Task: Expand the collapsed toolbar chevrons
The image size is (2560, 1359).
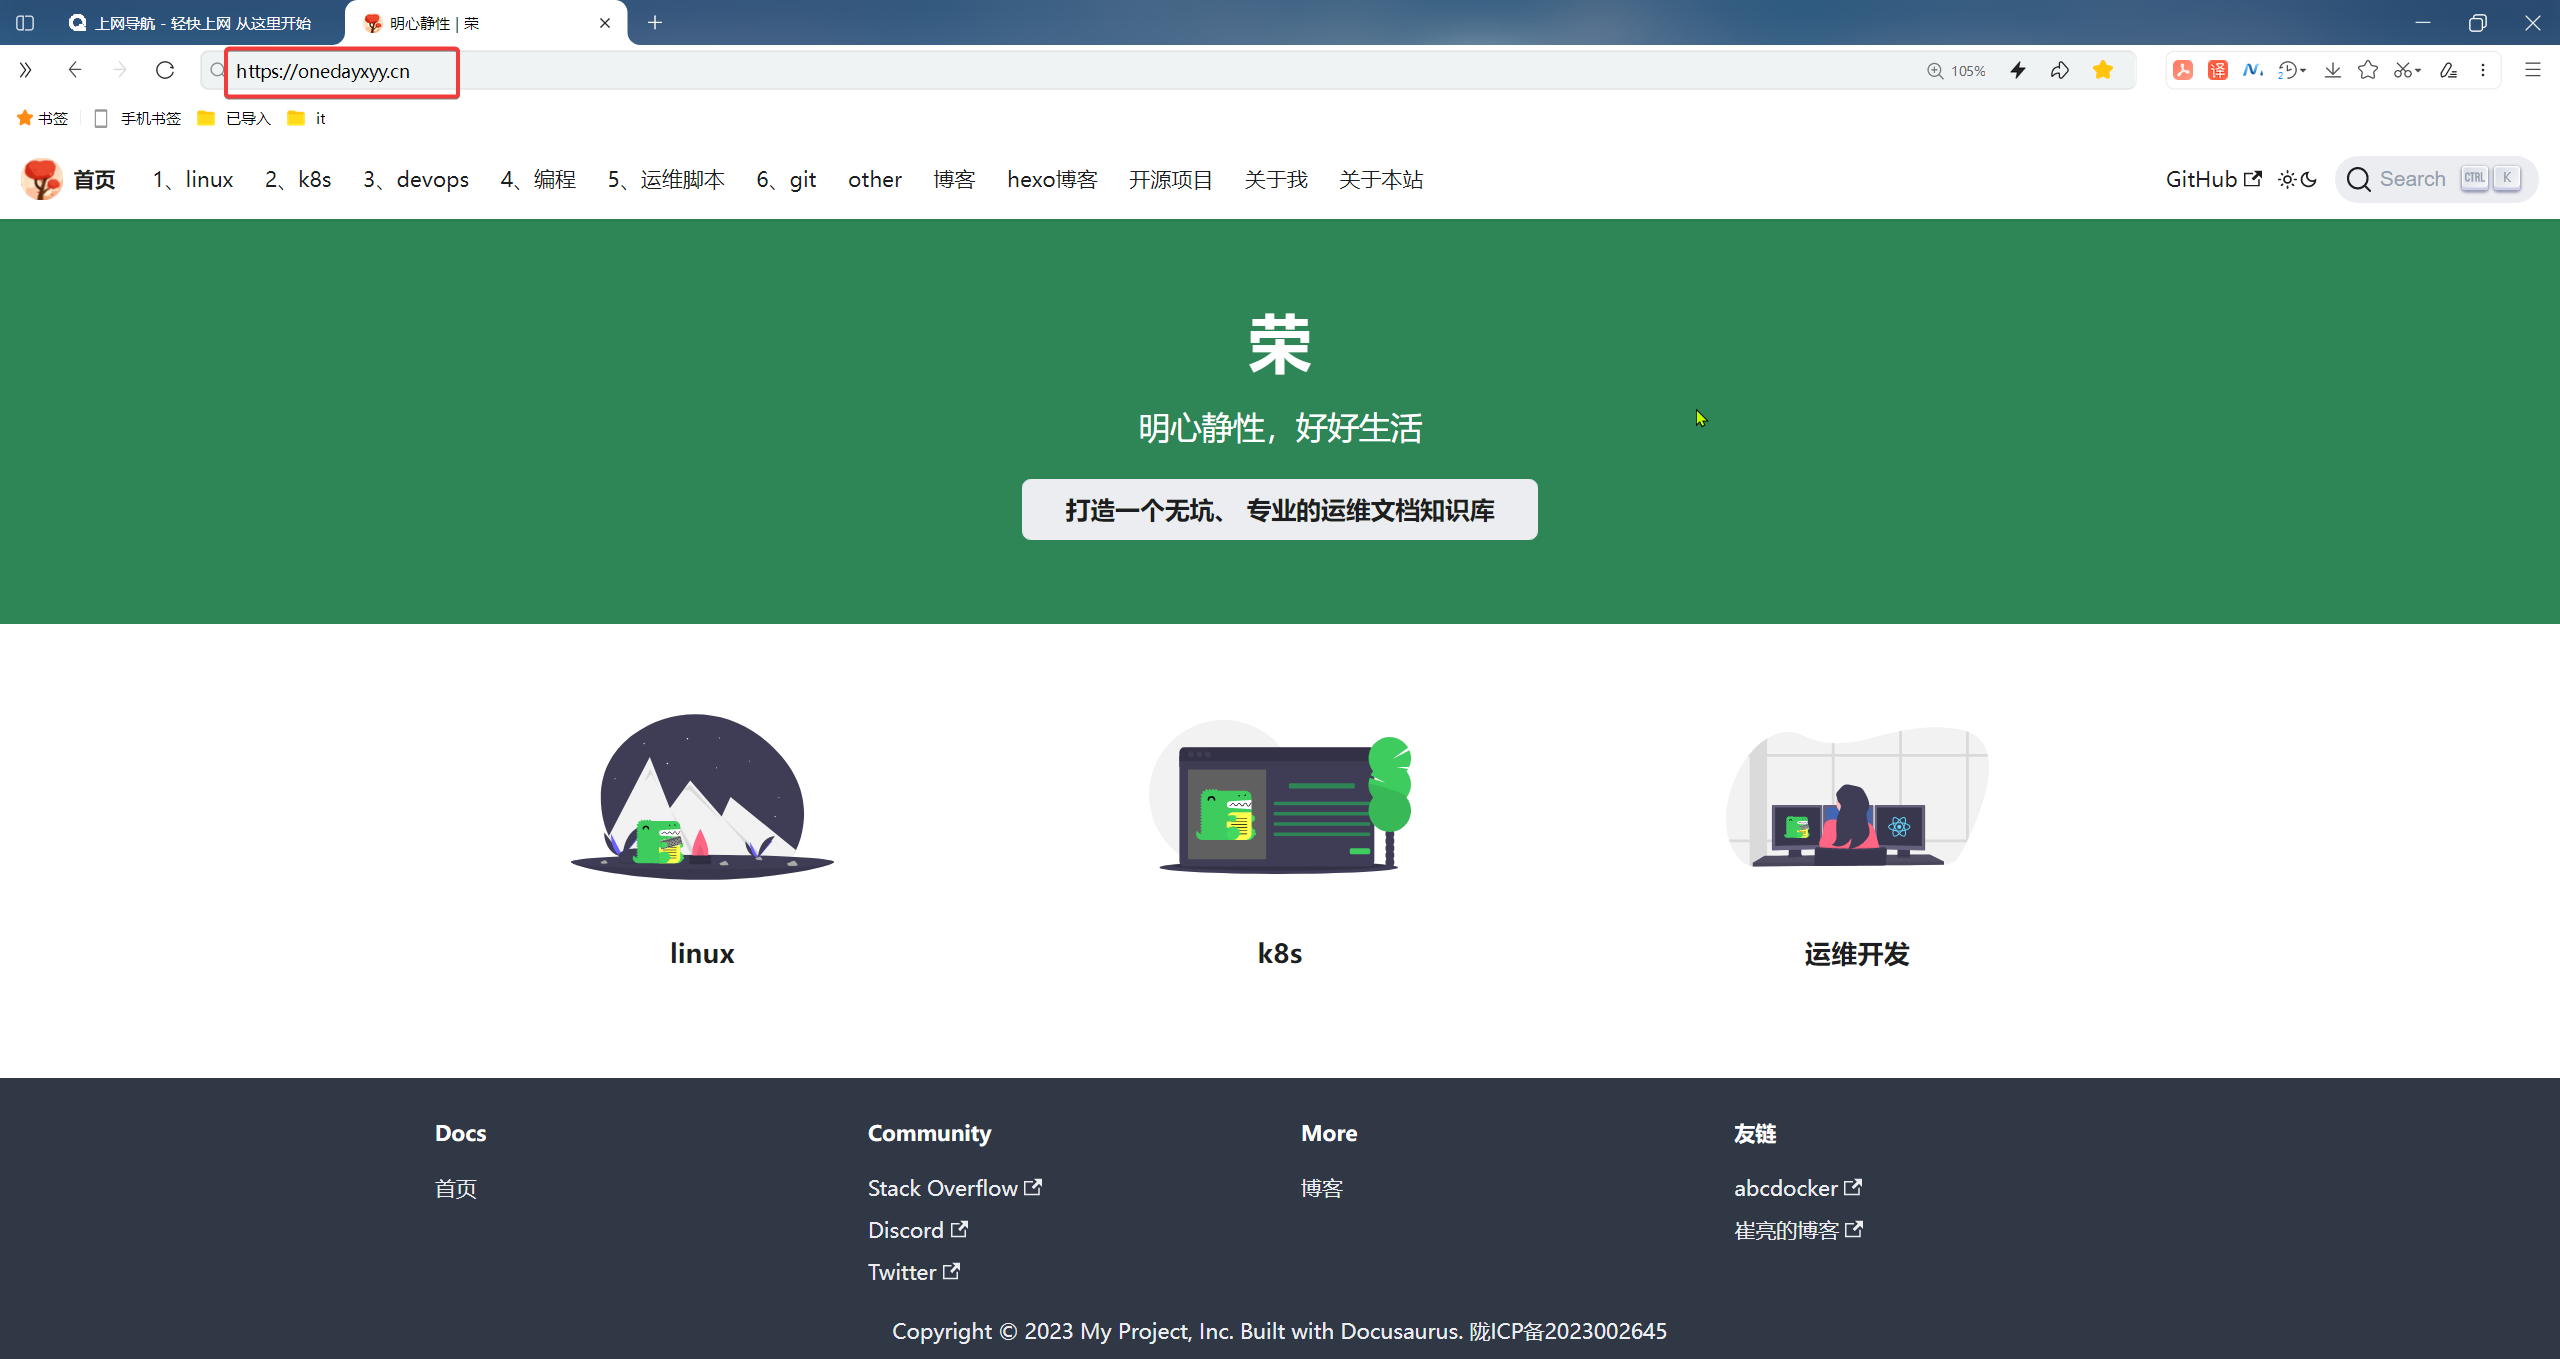Action: [x=25, y=70]
